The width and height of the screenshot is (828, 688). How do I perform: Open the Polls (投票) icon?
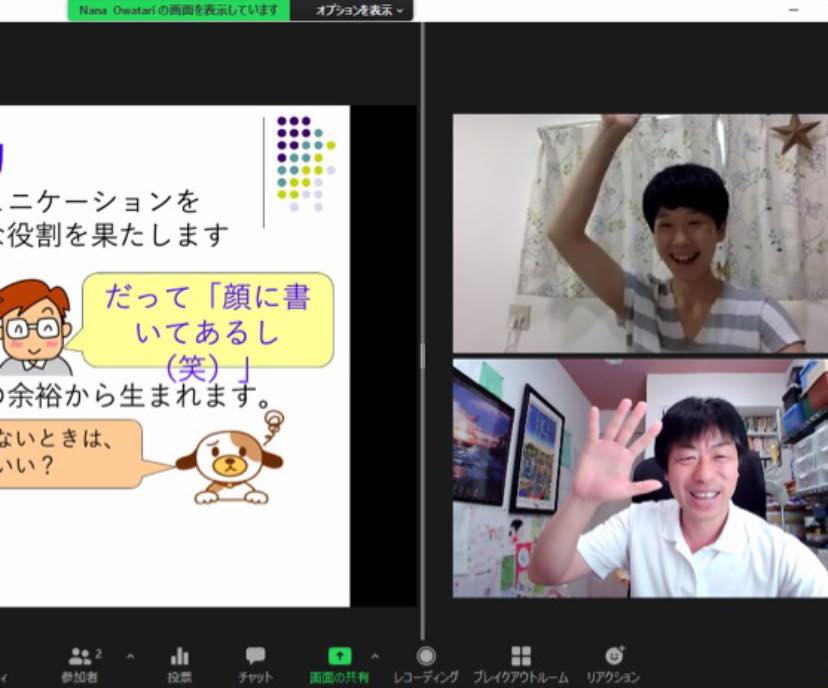tap(180, 664)
